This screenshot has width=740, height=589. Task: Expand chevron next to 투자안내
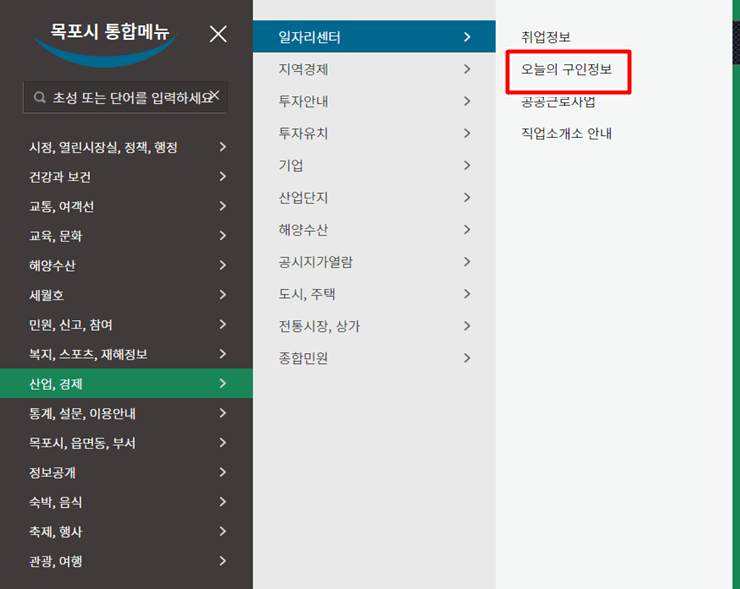click(x=467, y=101)
